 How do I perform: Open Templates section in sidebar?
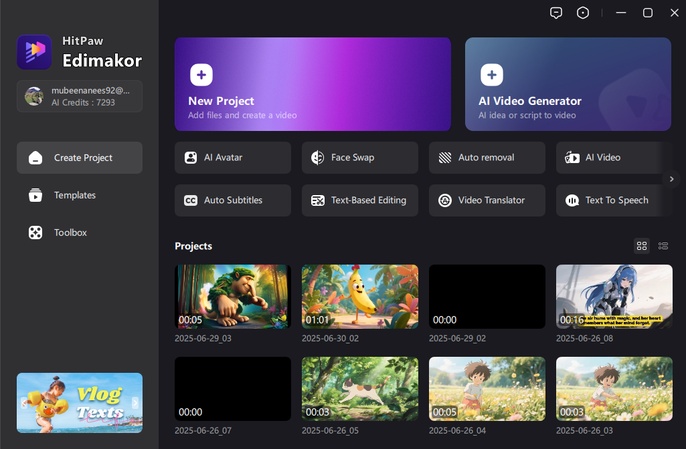80,195
